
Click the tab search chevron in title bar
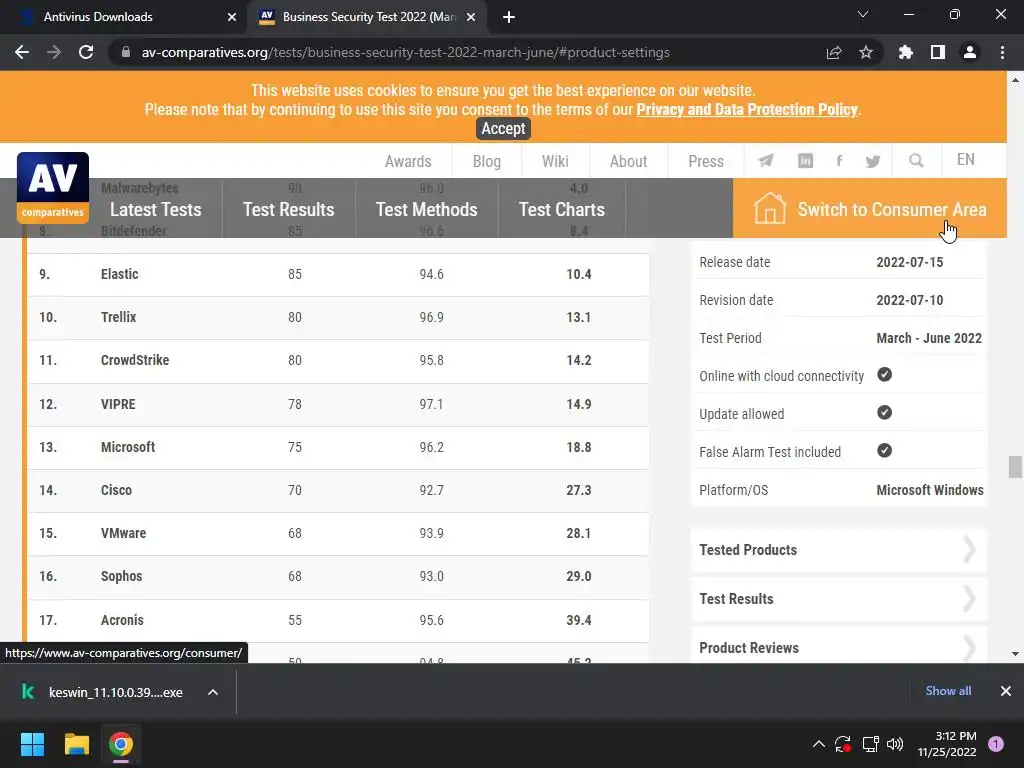tap(863, 14)
